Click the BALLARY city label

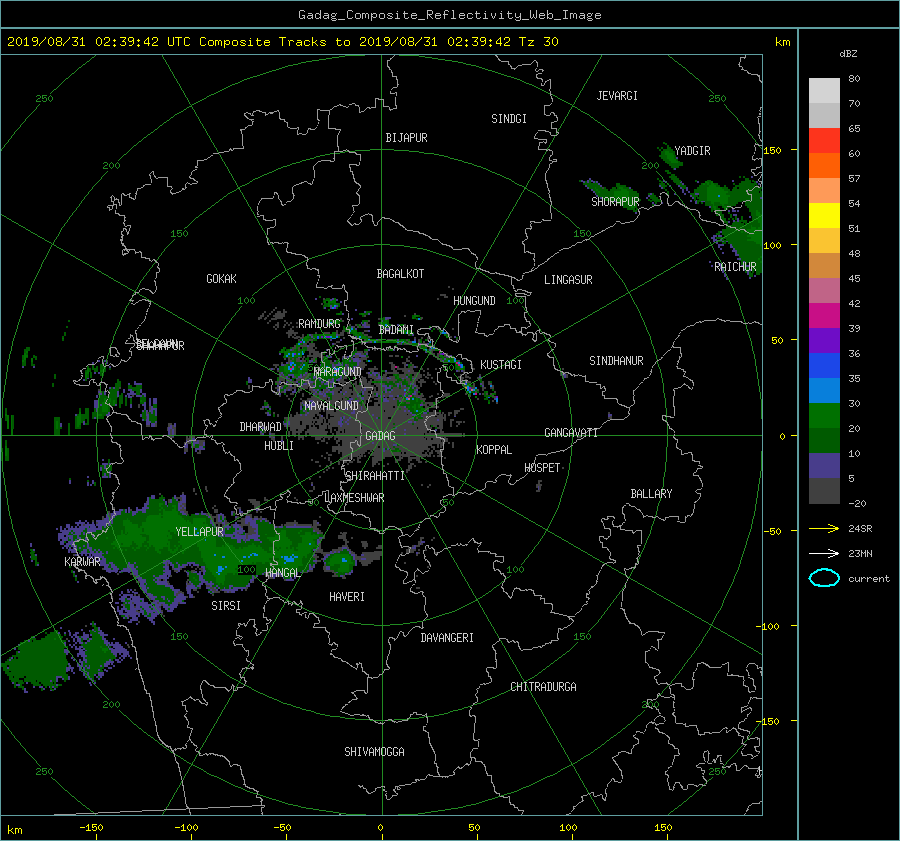tap(651, 494)
